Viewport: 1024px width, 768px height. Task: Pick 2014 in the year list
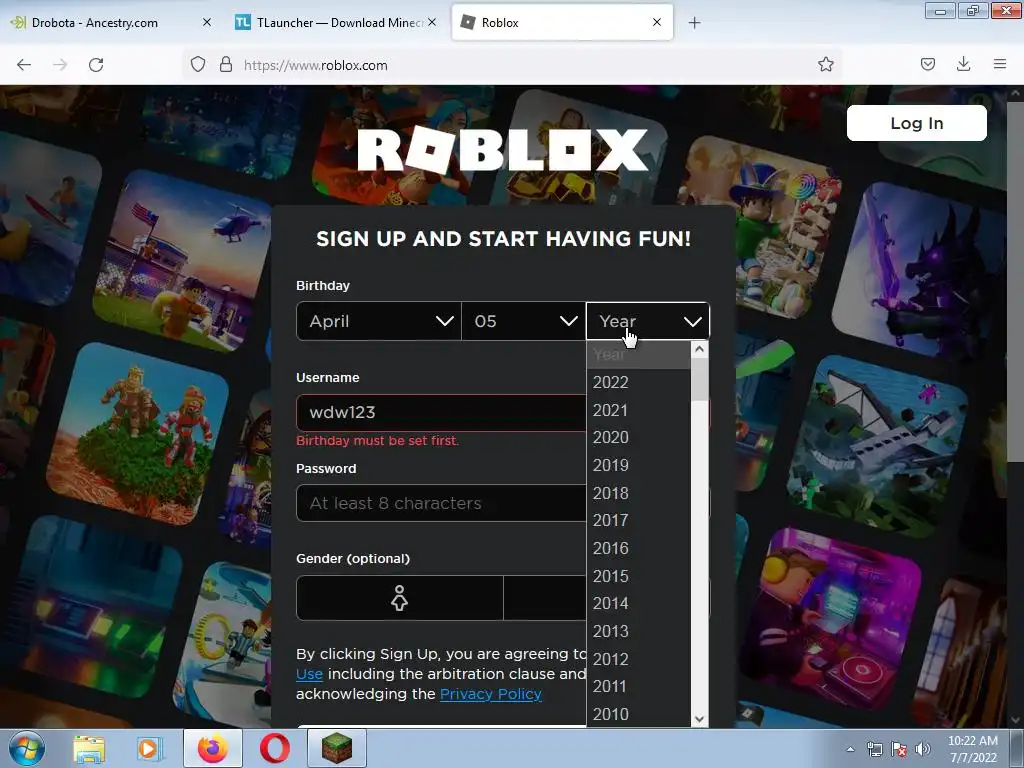coord(638,603)
